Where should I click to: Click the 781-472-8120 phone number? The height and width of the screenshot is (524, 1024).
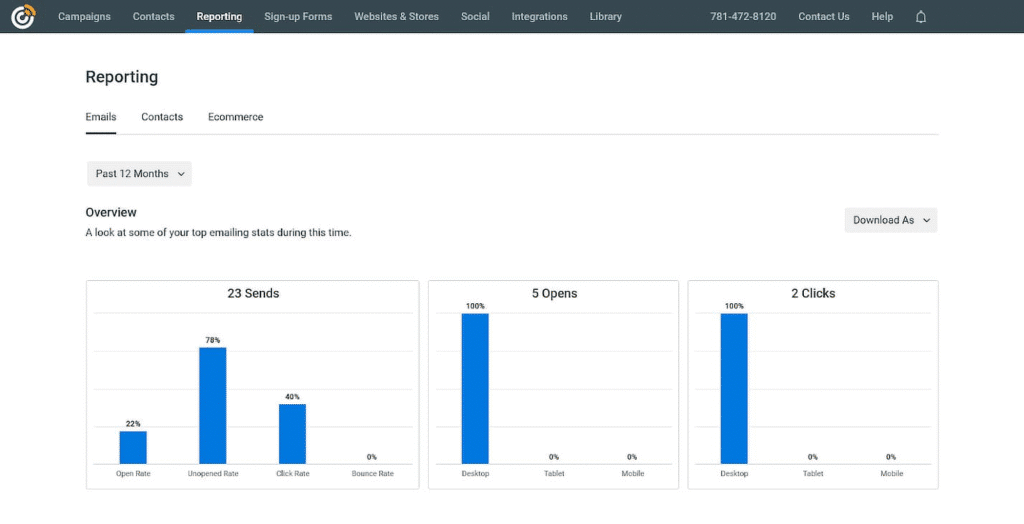(743, 16)
